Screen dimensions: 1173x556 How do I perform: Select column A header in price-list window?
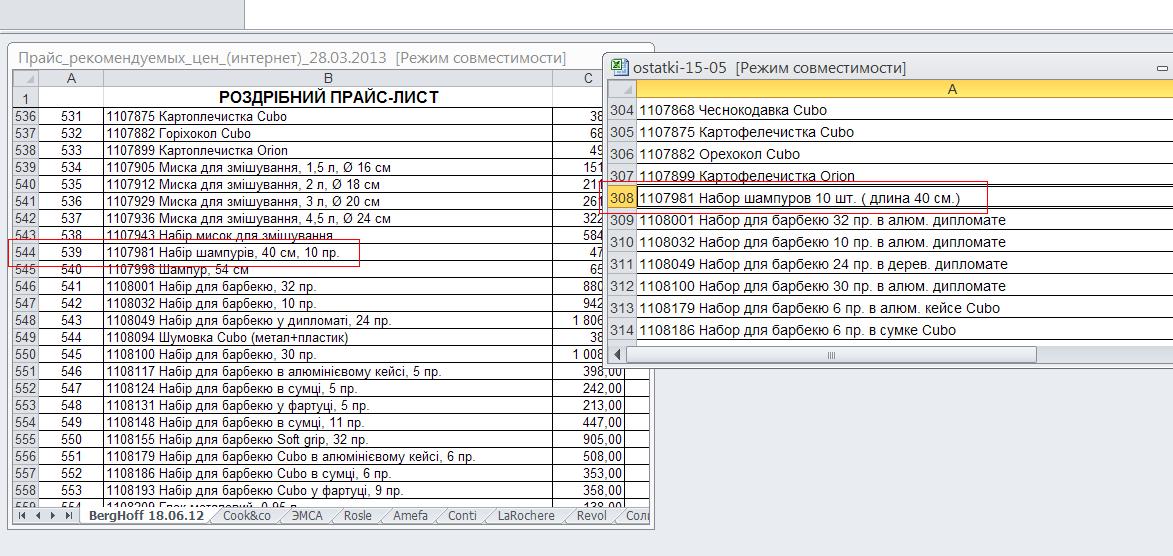(x=71, y=78)
